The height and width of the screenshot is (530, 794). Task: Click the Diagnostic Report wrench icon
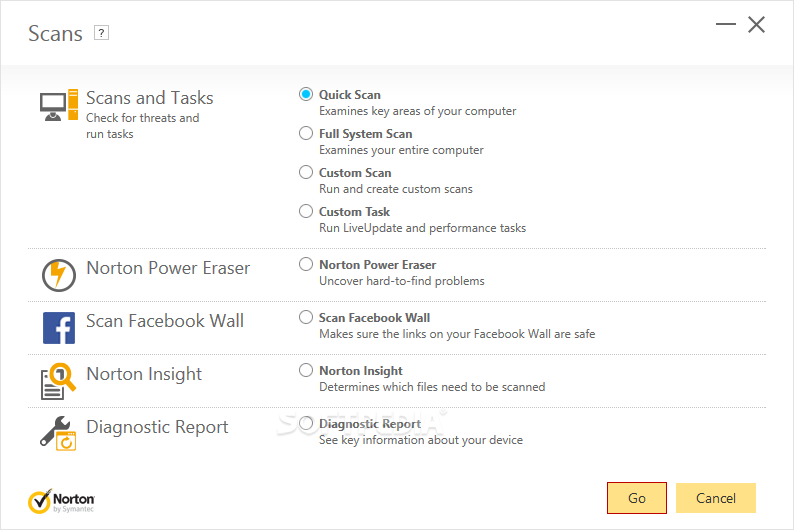tap(58, 433)
